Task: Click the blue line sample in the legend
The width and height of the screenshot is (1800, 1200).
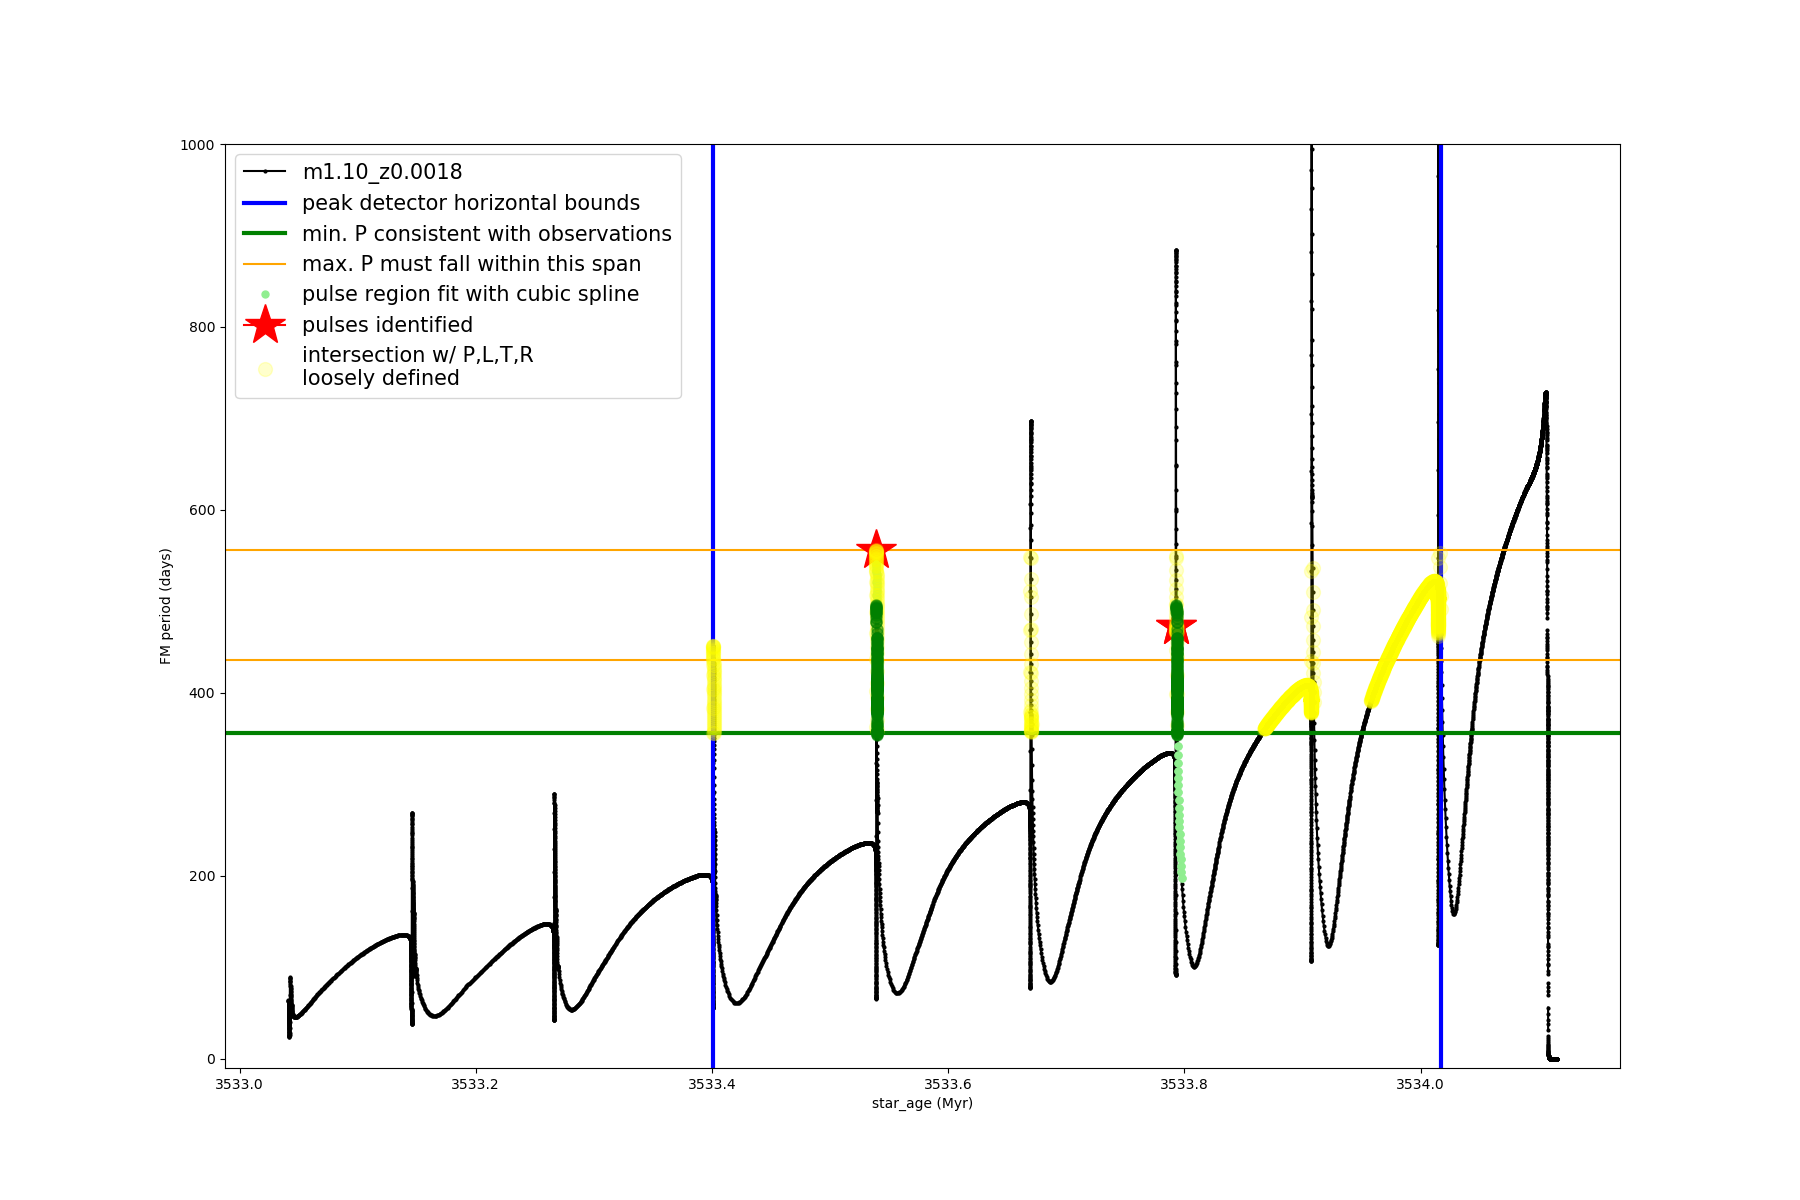Action: 265,203
